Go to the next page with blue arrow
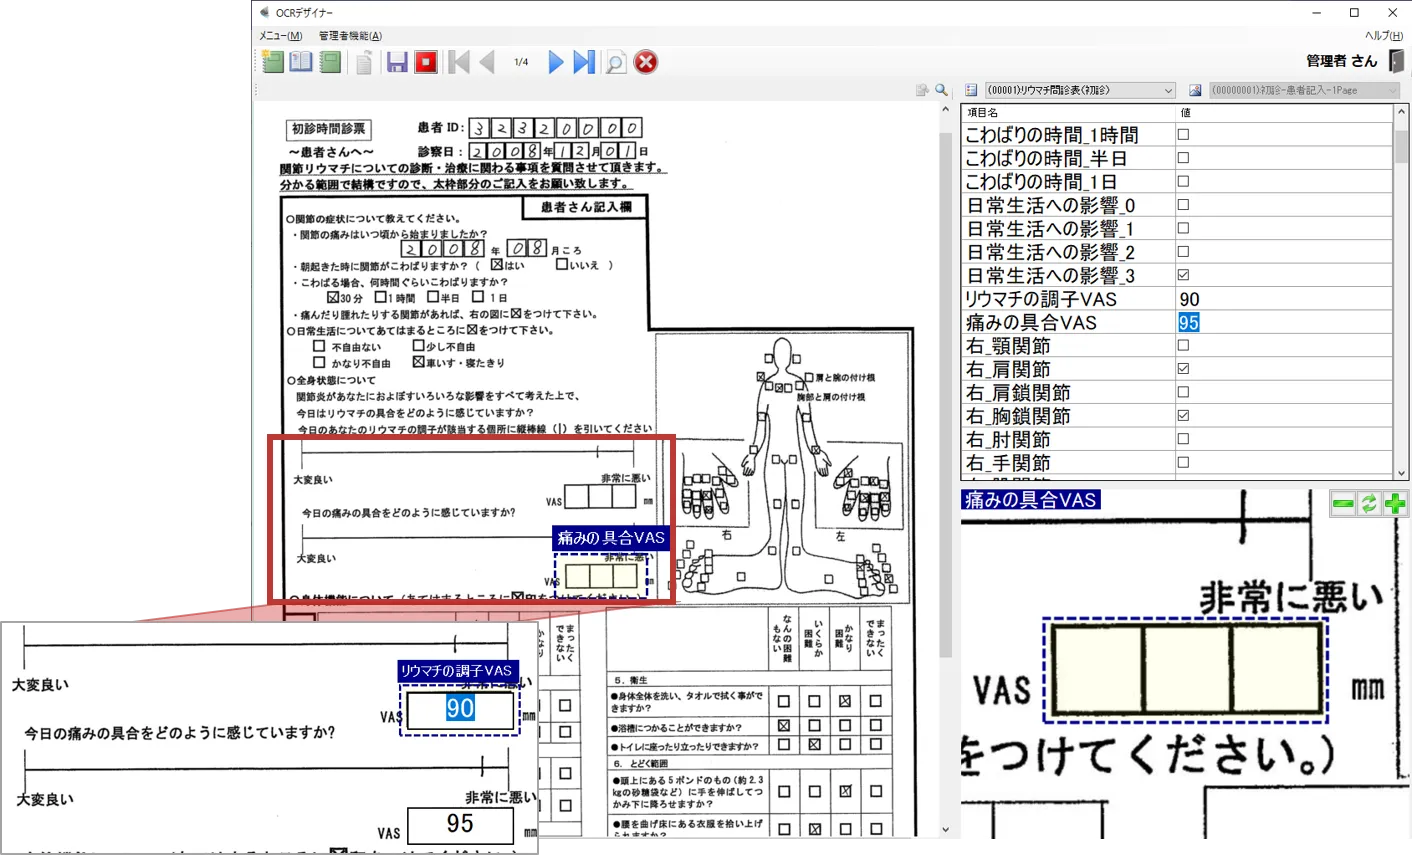The width and height of the screenshot is (1412, 855). (556, 63)
